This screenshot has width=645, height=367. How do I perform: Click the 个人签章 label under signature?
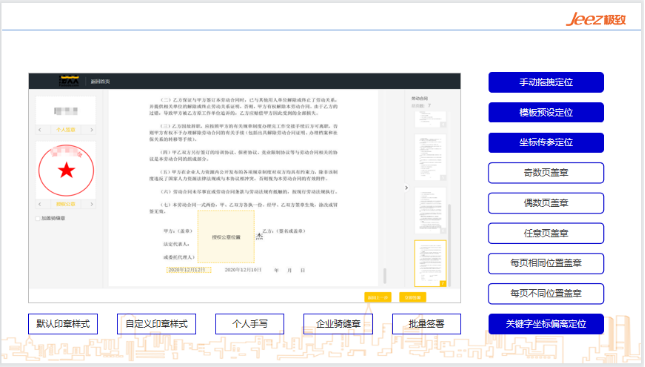(x=66, y=130)
